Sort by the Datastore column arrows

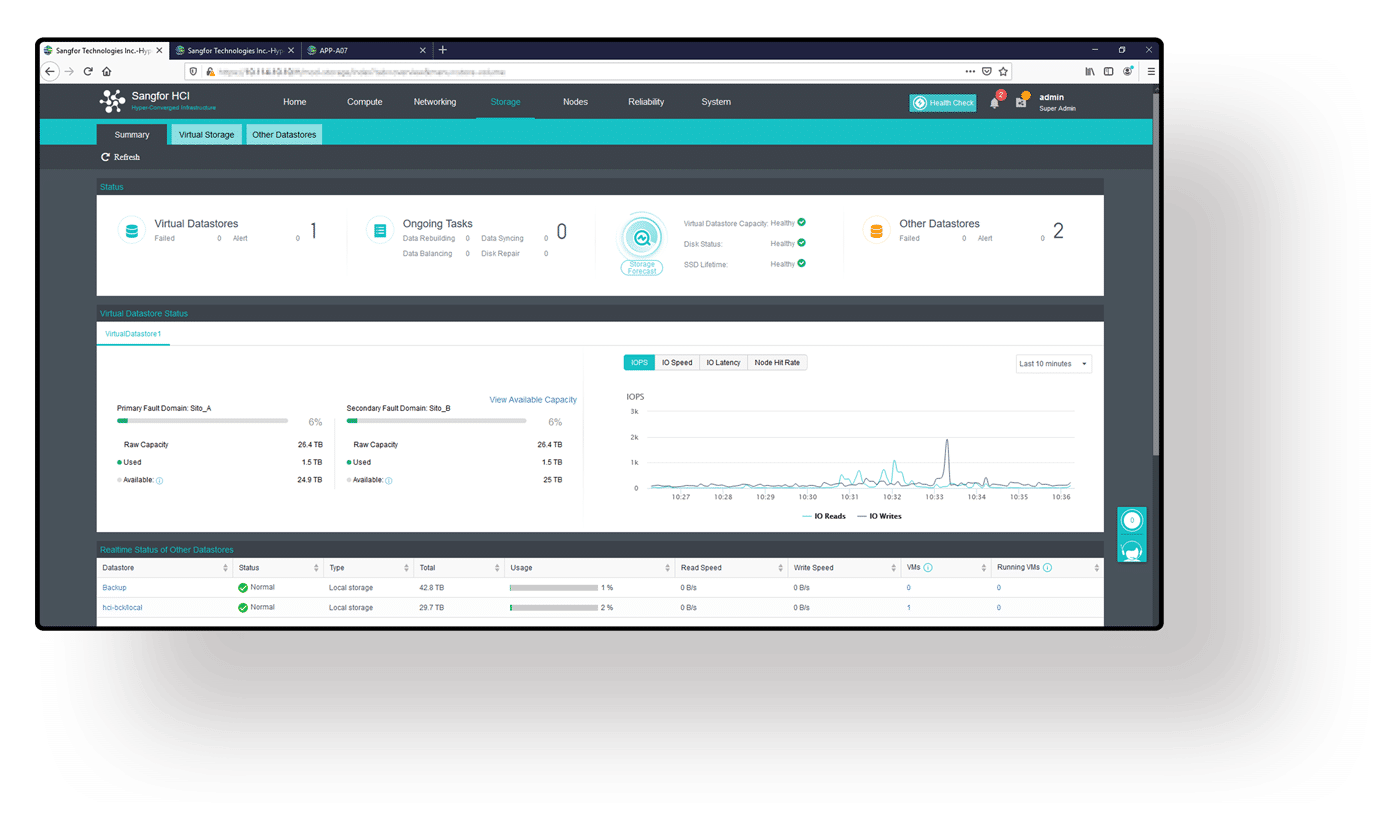pyautogui.click(x=225, y=568)
